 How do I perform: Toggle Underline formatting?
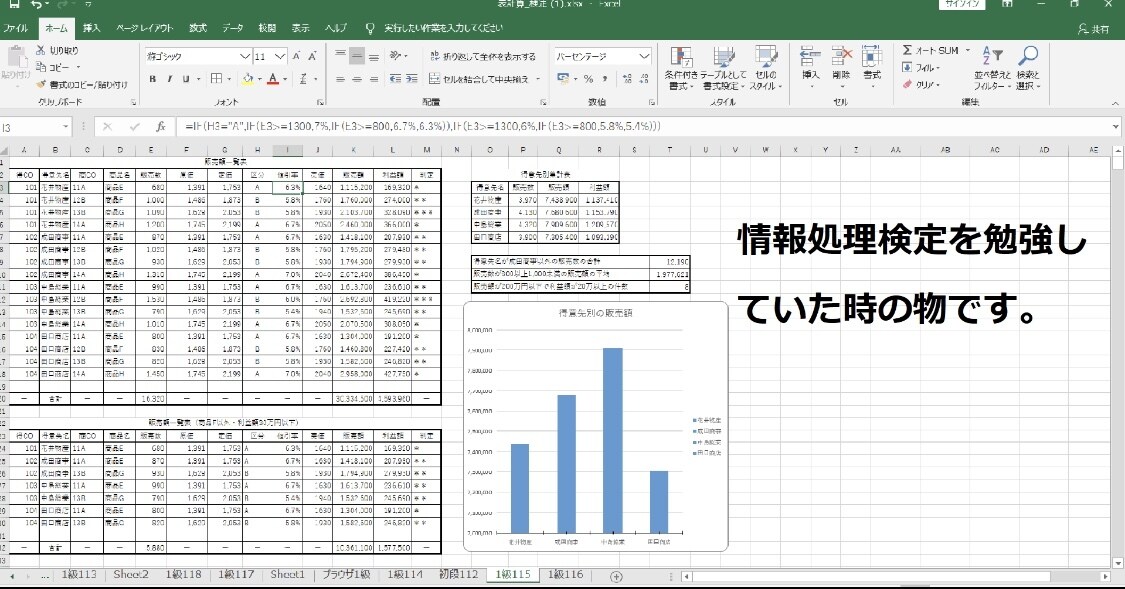tap(186, 79)
